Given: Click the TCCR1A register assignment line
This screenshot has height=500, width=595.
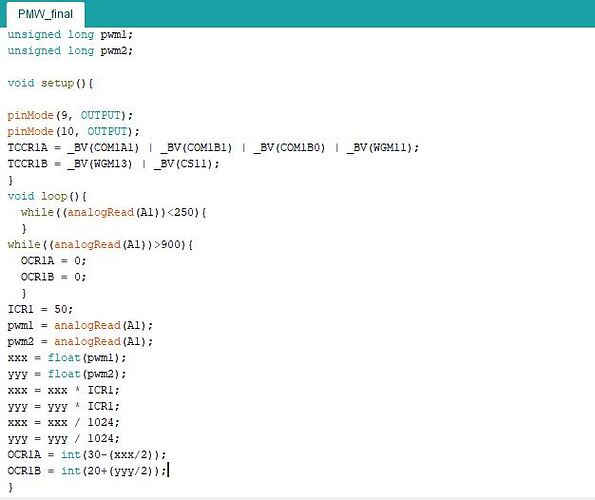Looking at the screenshot, I should tap(213, 148).
